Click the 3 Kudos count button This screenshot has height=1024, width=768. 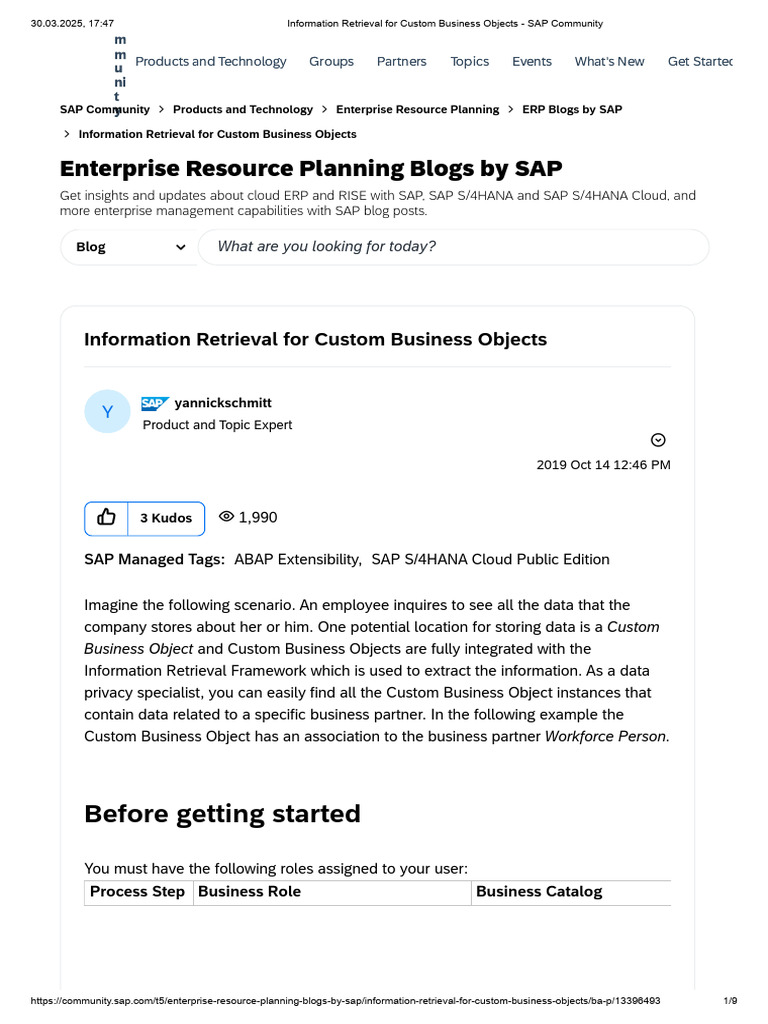166,518
